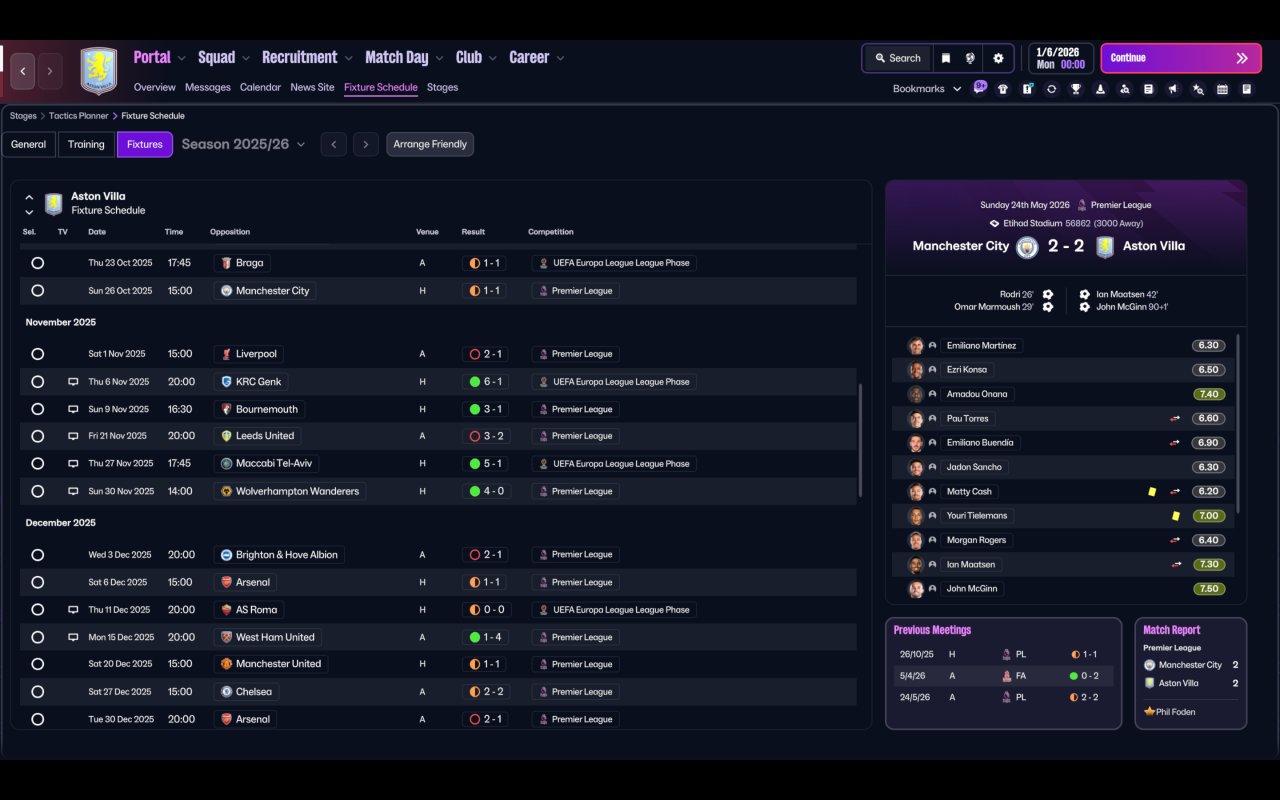Screen dimensions: 1280x800
Task: Click TV icon on West Ham United row
Action: coord(73,637)
